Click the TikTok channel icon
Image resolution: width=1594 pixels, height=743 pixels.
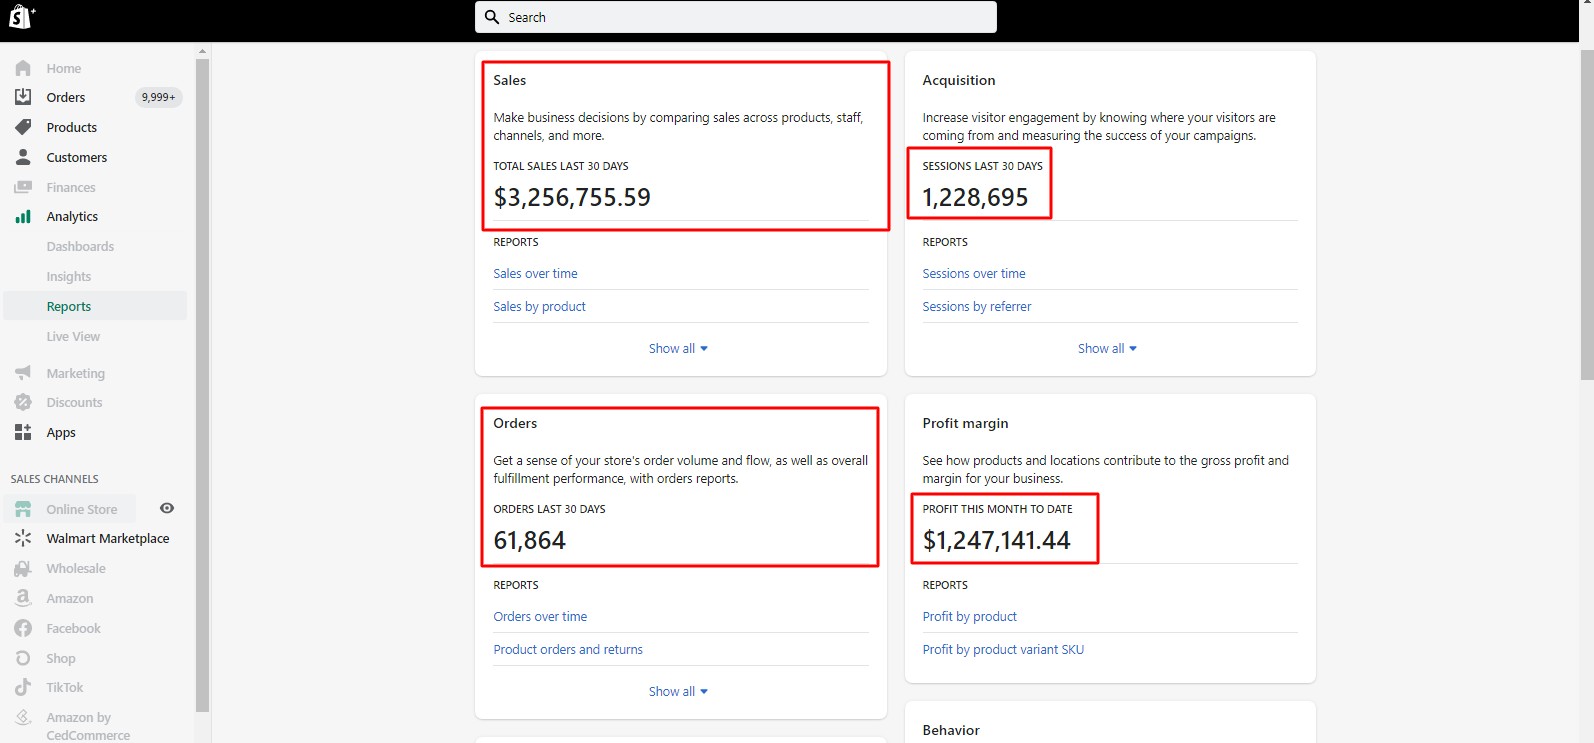click(23, 687)
